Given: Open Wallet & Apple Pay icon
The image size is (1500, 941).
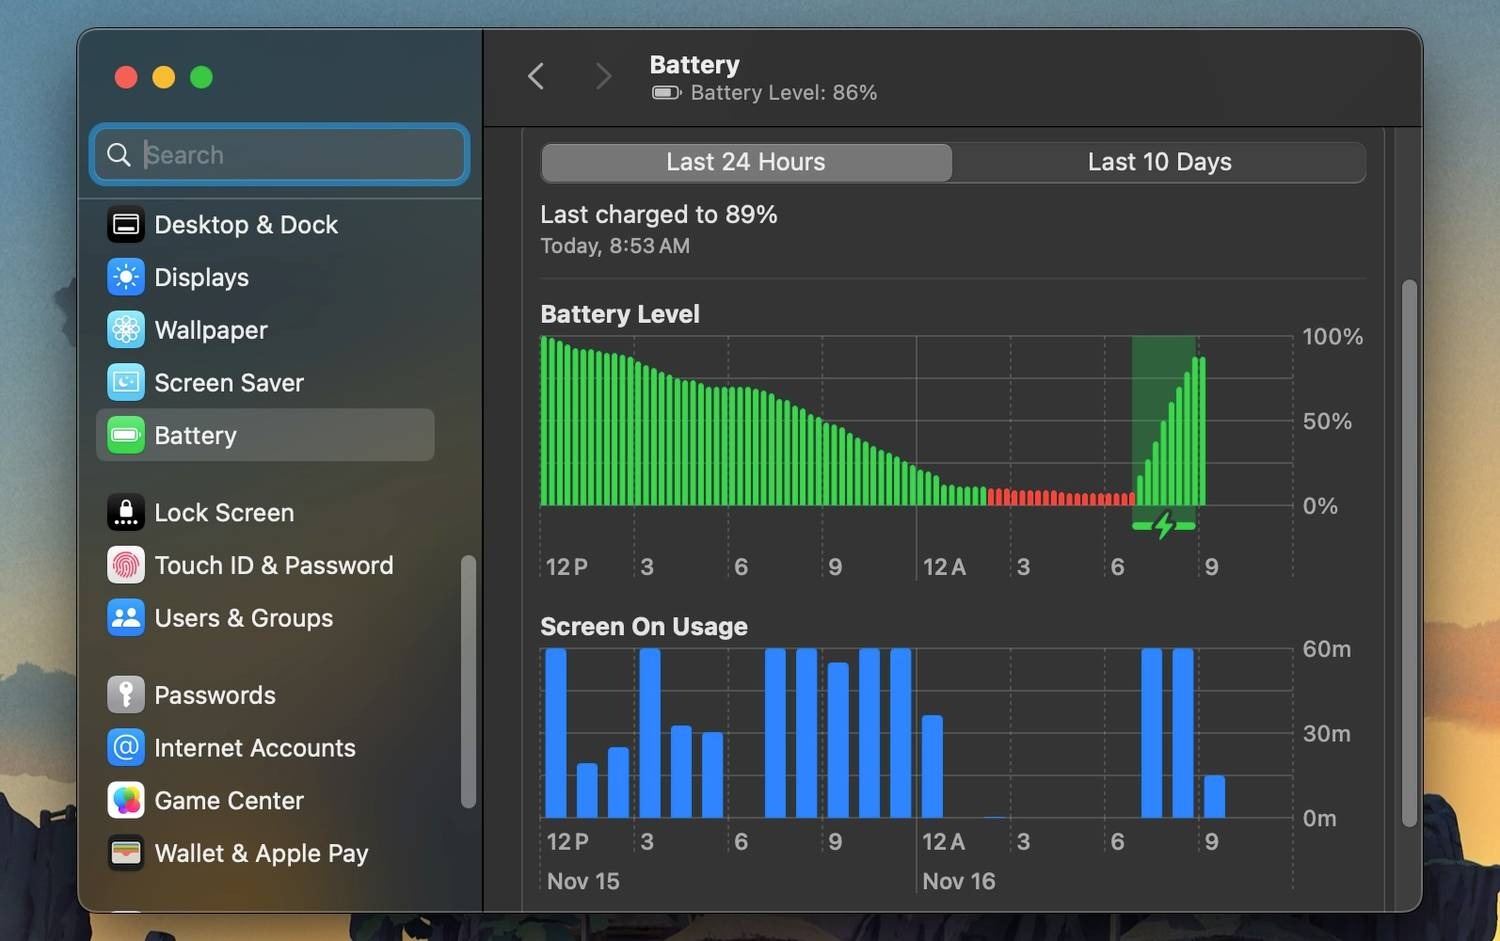Looking at the screenshot, I should (x=126, y=853).
